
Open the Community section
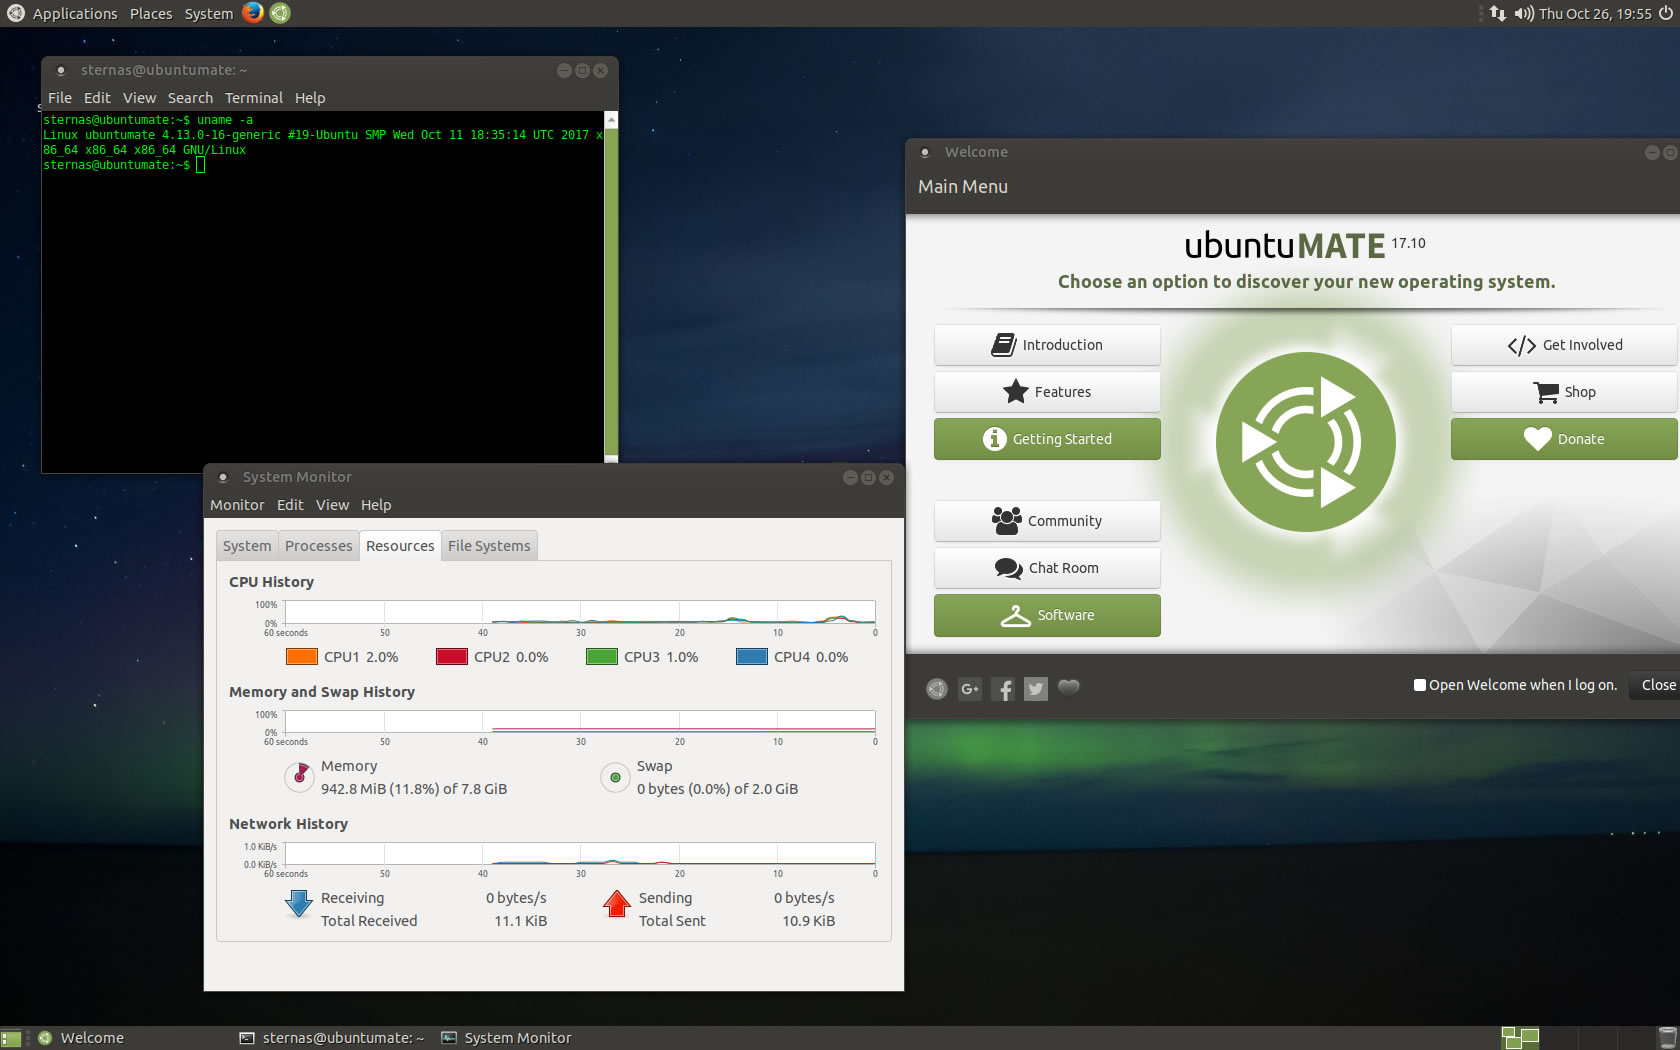[1047, 521]
